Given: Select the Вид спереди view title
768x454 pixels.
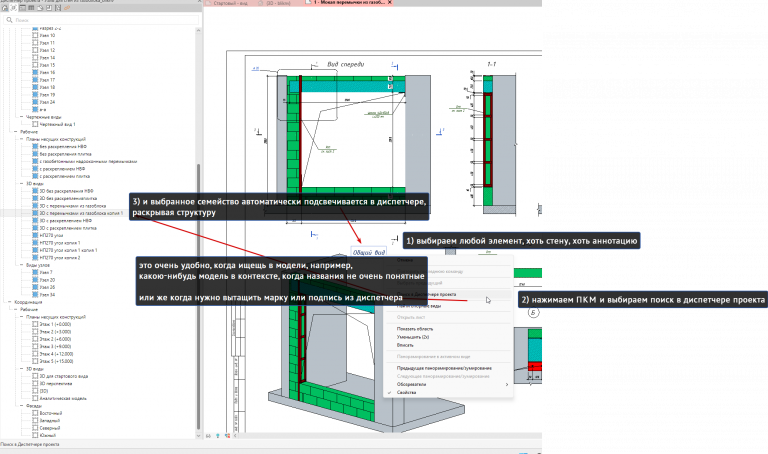Looking at the screenshot, I should (x=345, y=64).
